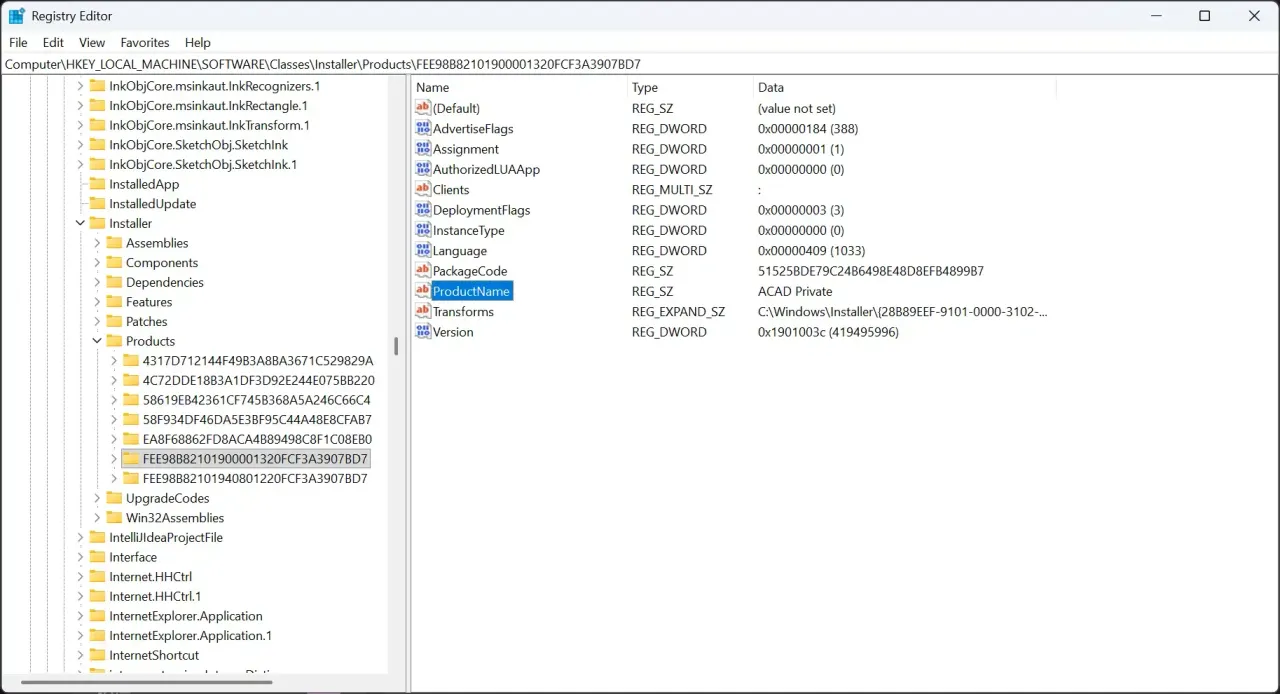Image resolution: width=1280 pixels, height=694 pixels.
Task: Click the Type column header
Action: coord(691,88)
